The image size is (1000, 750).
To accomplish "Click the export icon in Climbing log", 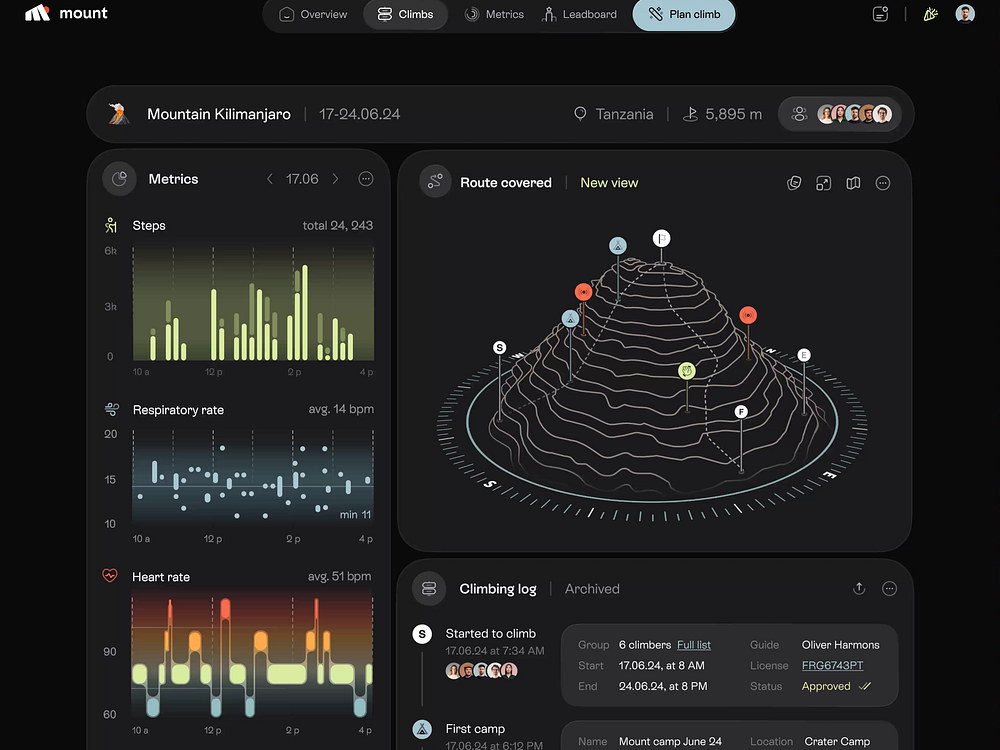I will pyautogui.click(x=859, y=589).
